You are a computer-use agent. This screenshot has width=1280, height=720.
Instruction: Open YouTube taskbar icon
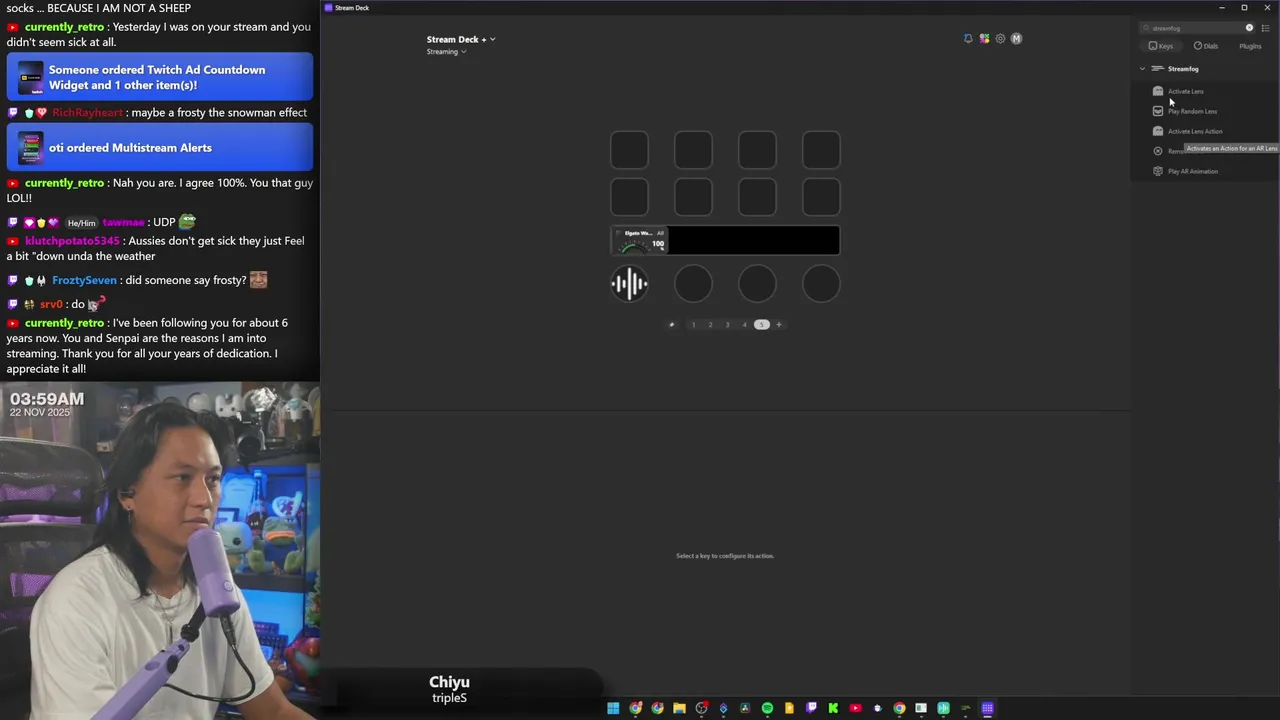[855, 708]
